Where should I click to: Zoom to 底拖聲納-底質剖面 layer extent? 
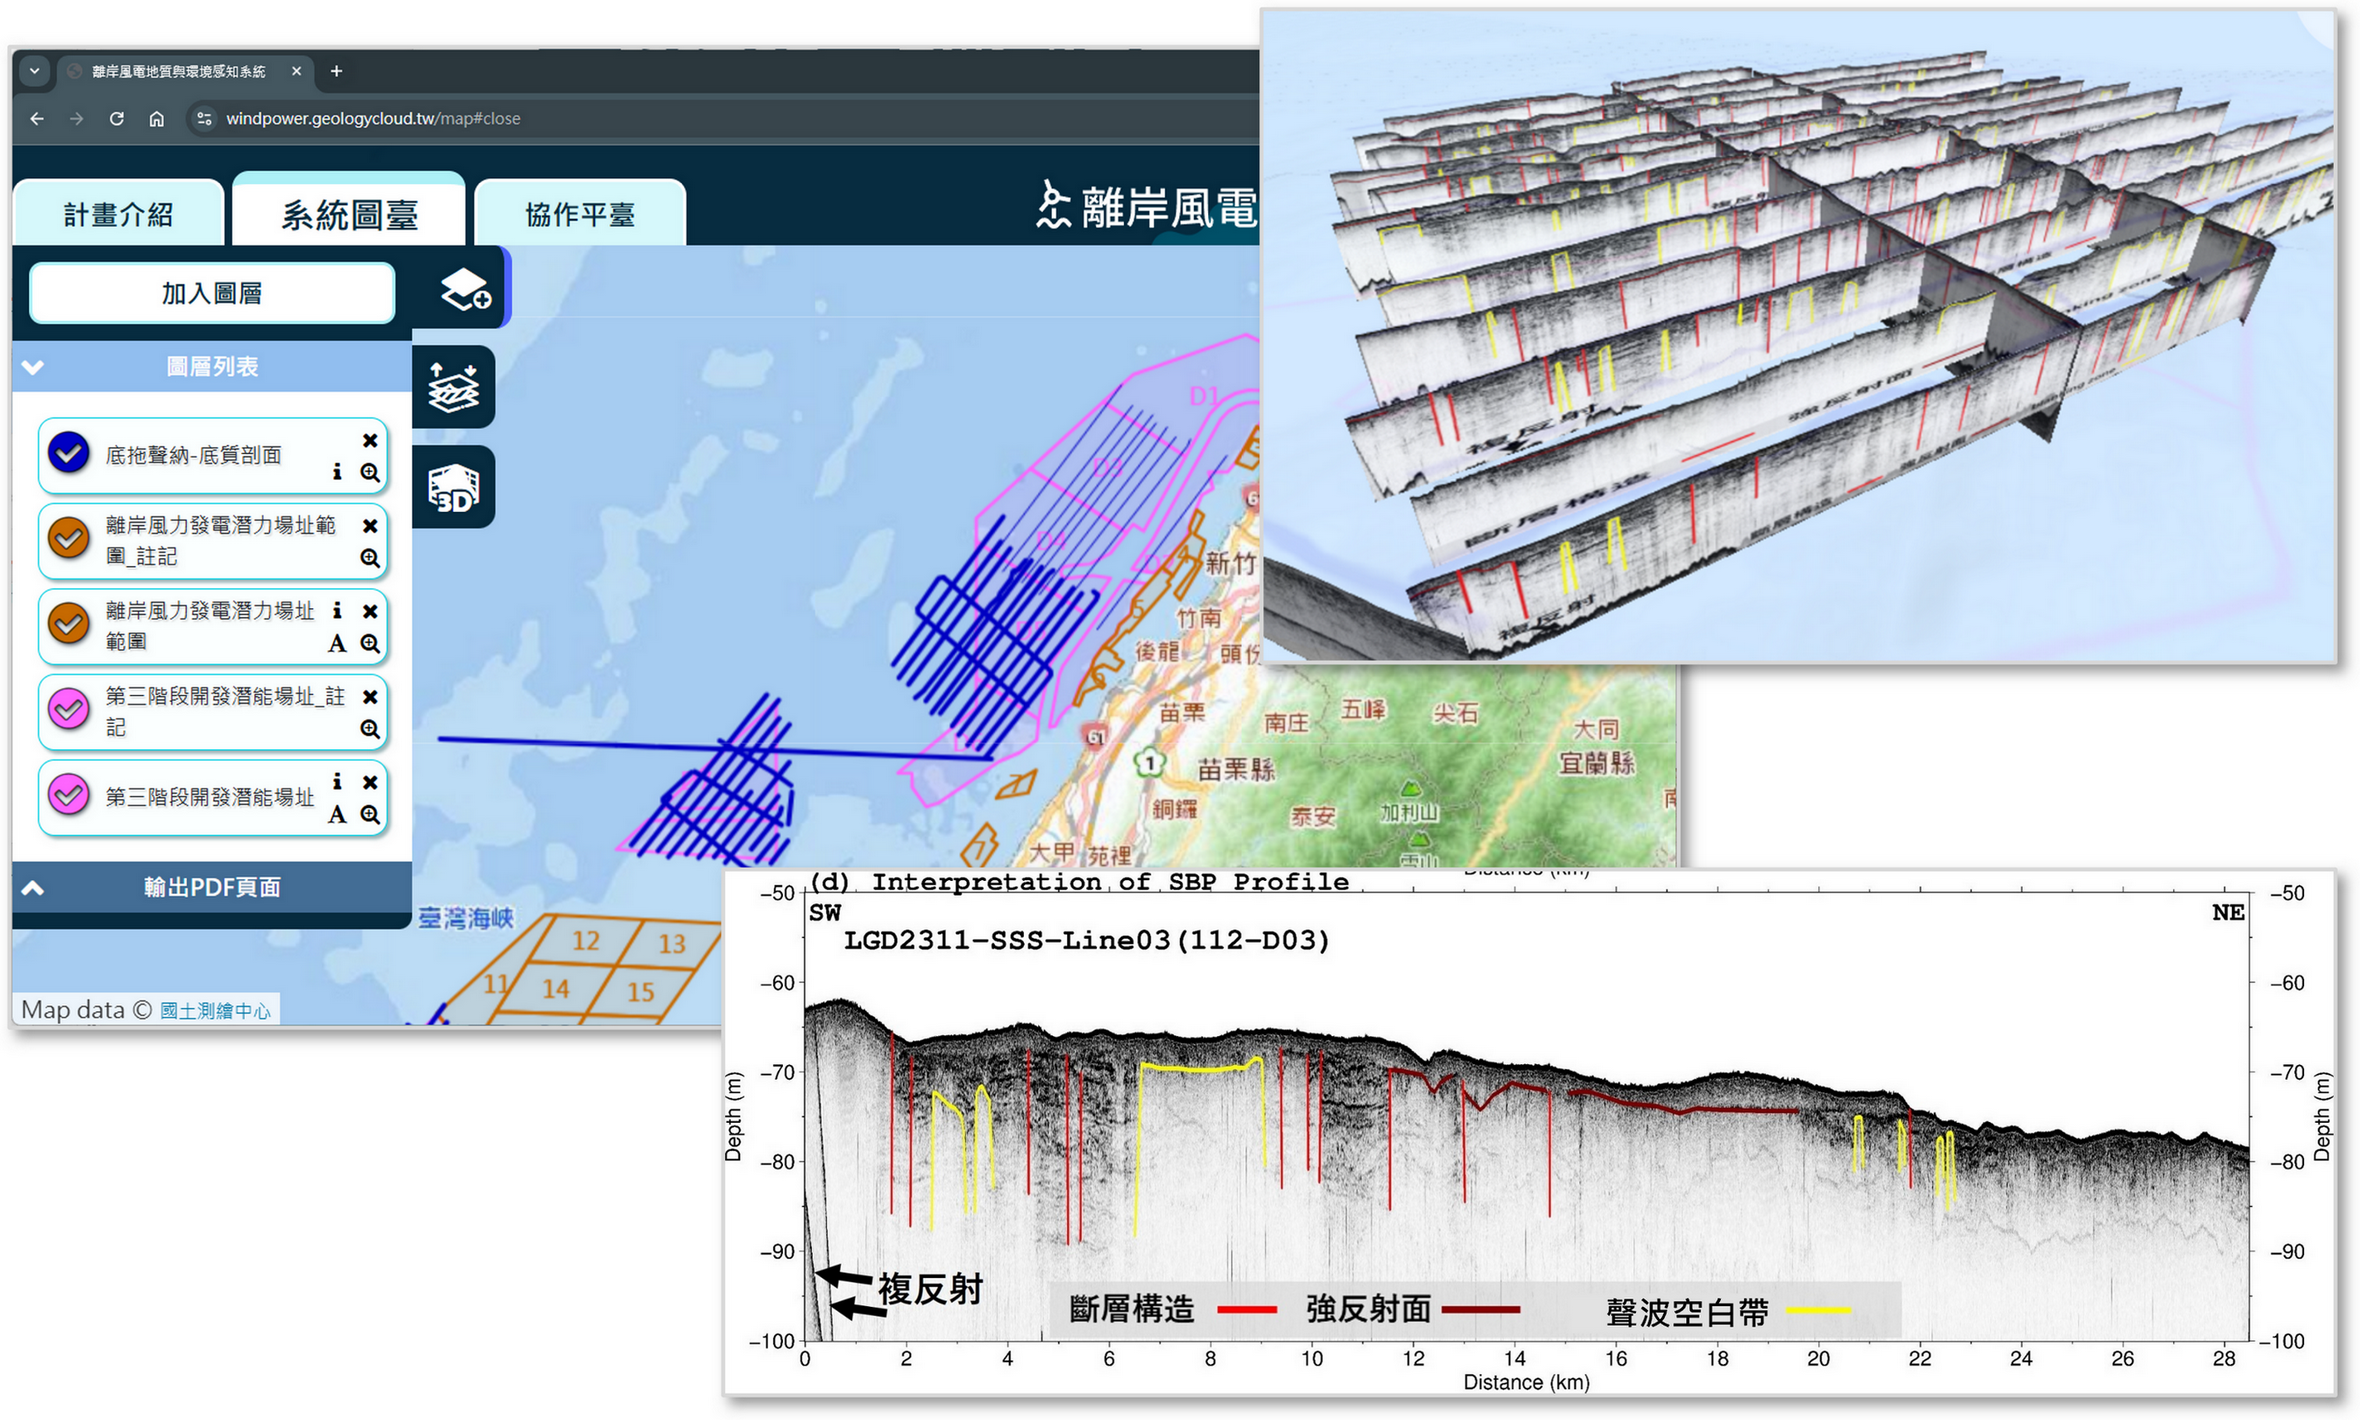[x=370, y=473]
